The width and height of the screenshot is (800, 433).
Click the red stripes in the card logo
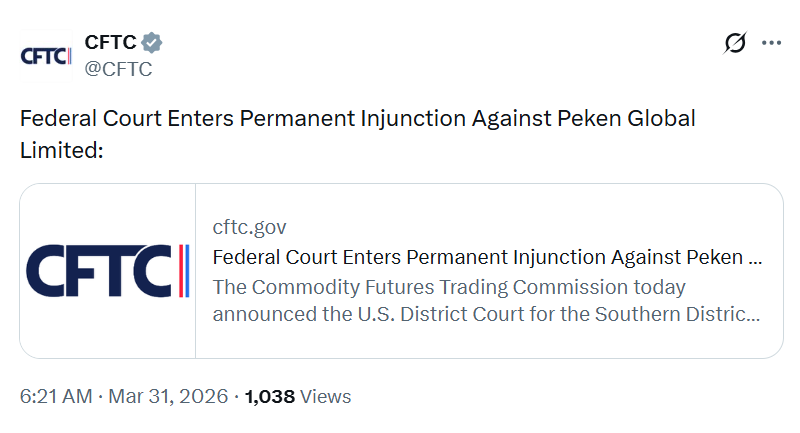coord(183,271)
